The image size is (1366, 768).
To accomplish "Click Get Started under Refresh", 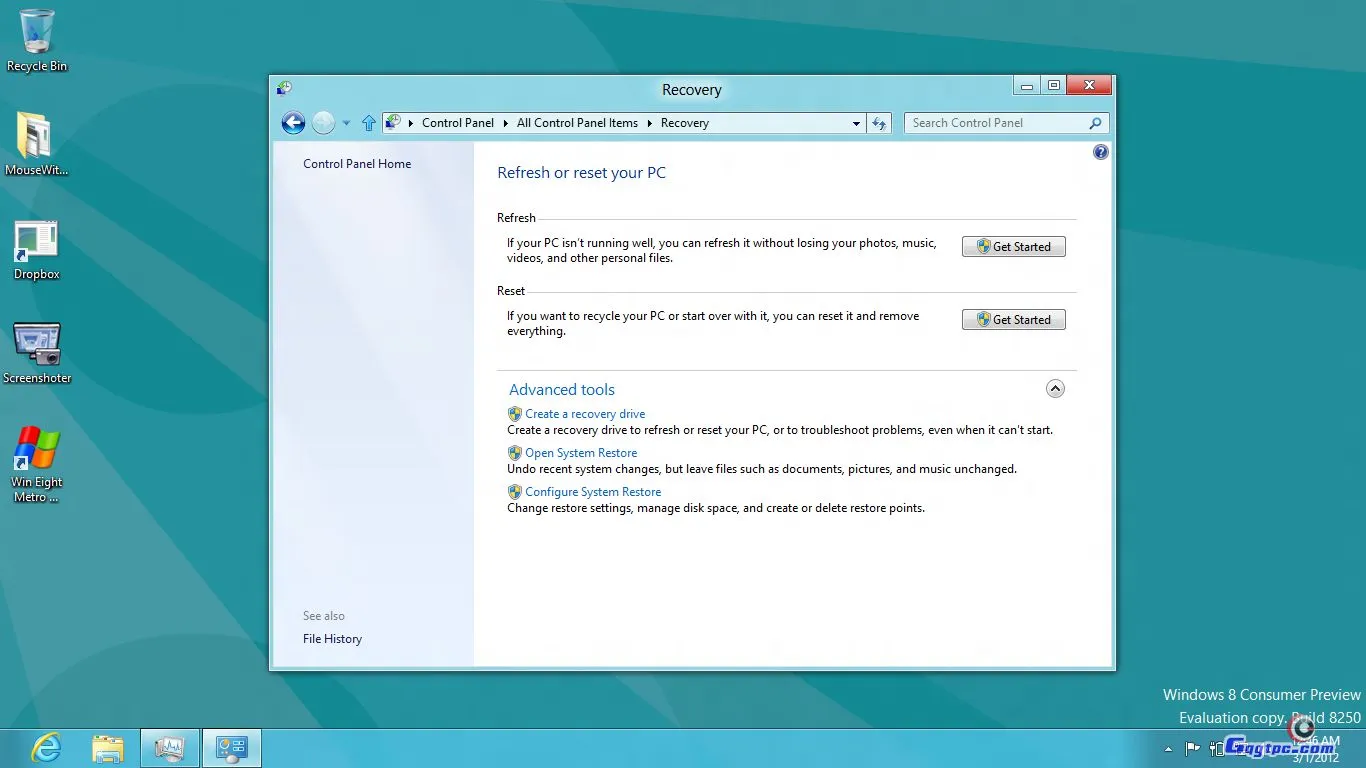I will tap(1013, 247).
